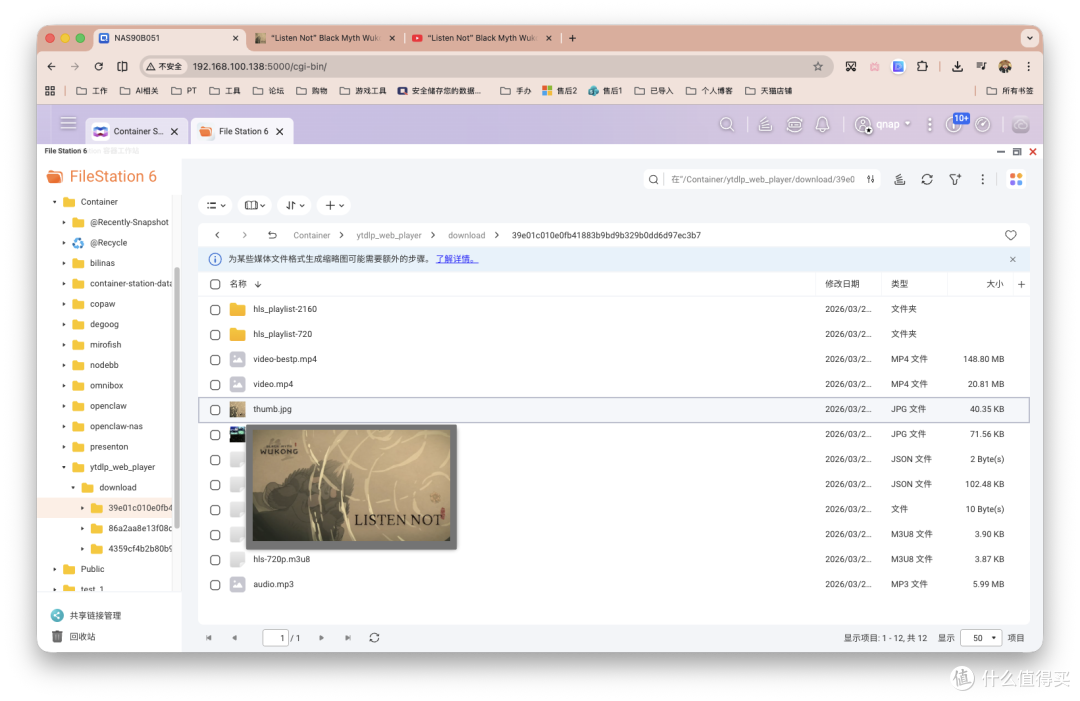Click the File Station refresh icon
The width and height of the screenshot is (1080, 701).
tap(927, 179)
